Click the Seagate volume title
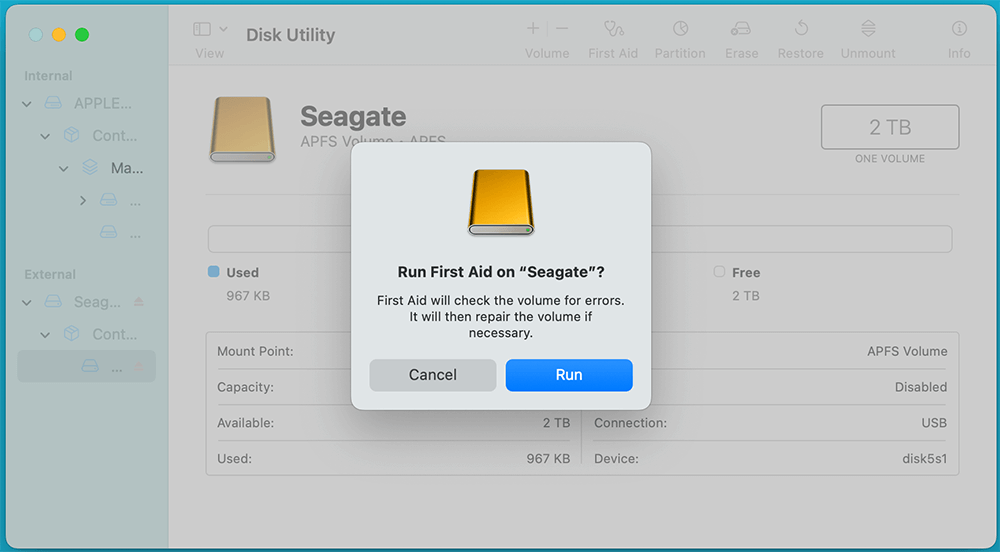The width and height of the screenshot is (1000, 552). [353, 117]
